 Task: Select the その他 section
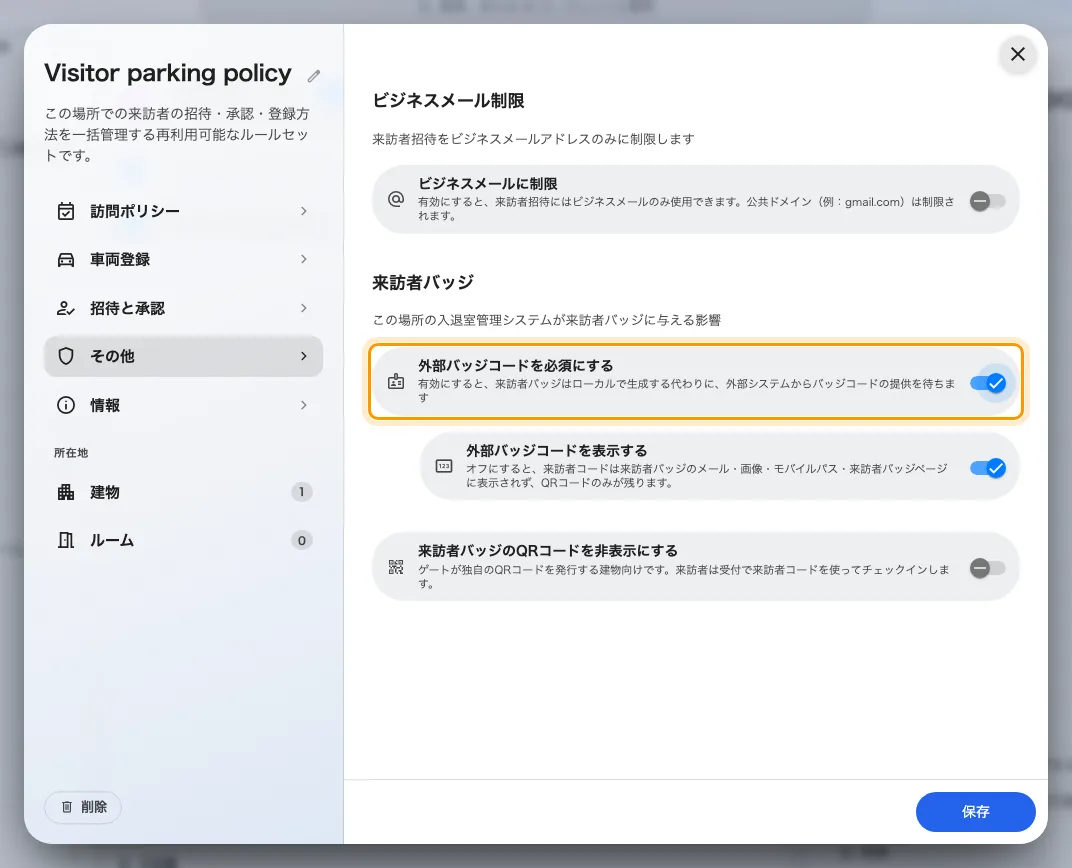pos(183,356)
